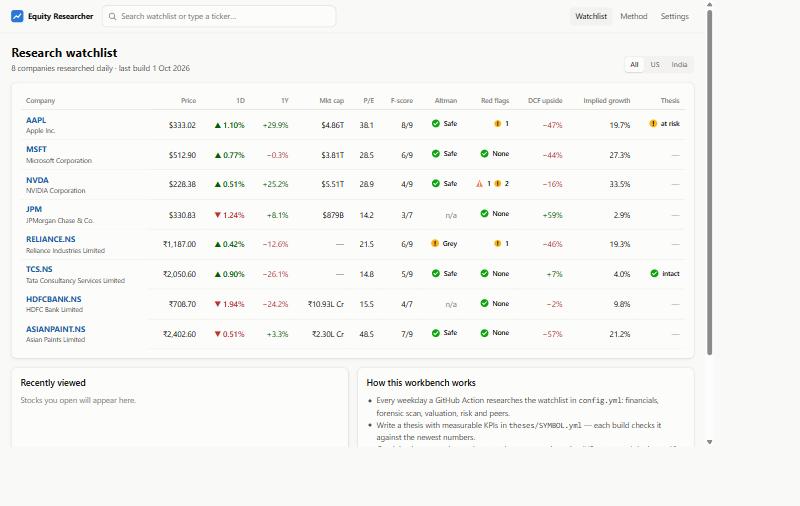Click TCS.NS 1Y change −26.1%
Image resolution: width=800 pixels, height=506 pixels.
pos(276,274)
